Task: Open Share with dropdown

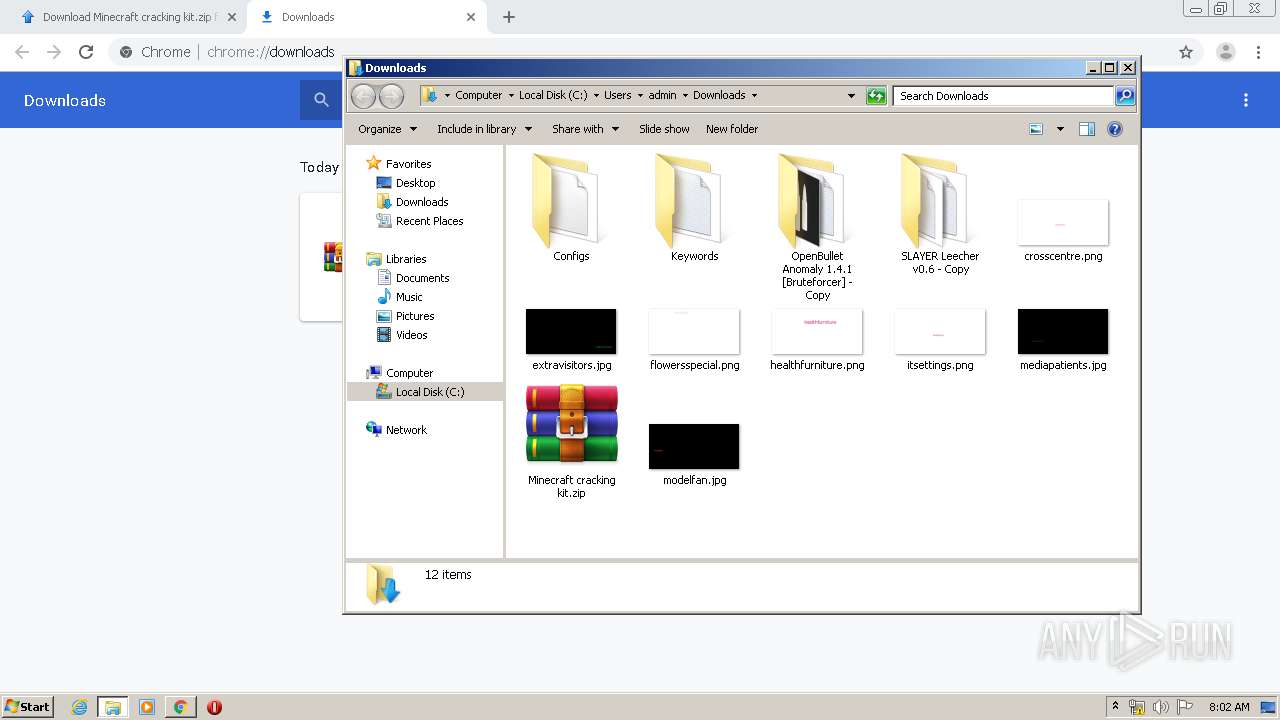Action: coord(585,129)
